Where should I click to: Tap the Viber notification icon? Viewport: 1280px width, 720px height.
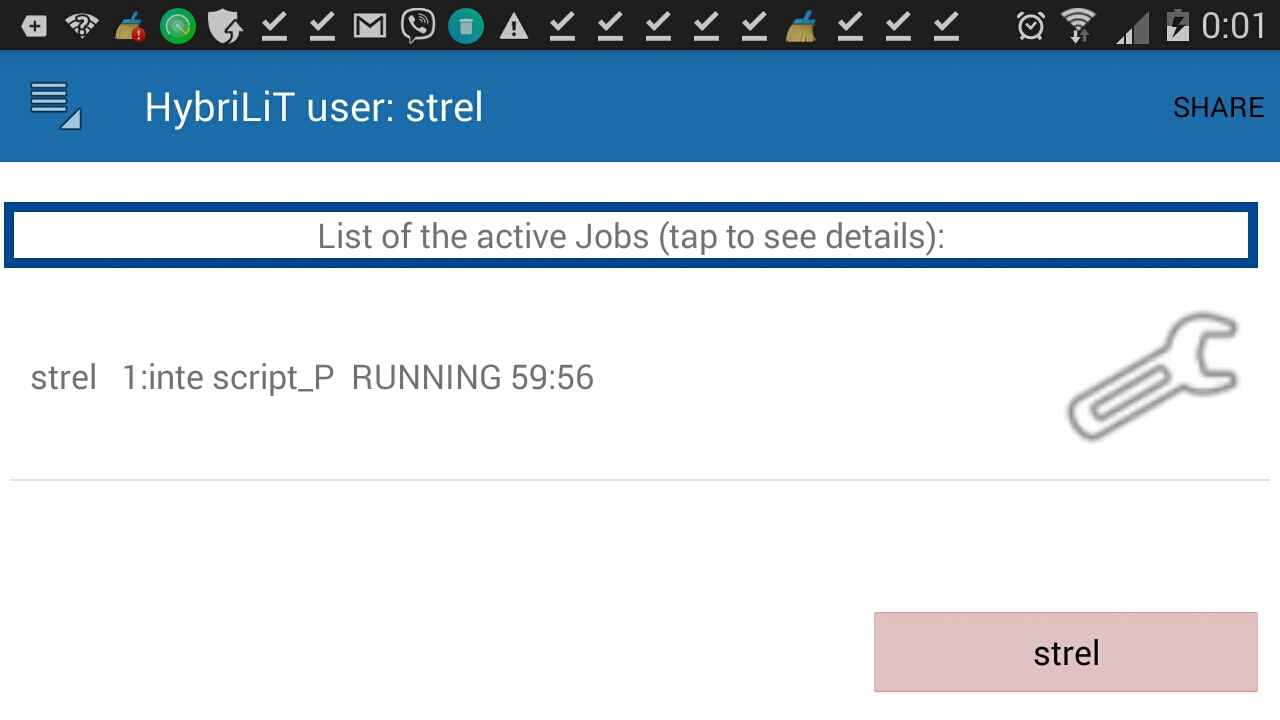coord(418,26)
